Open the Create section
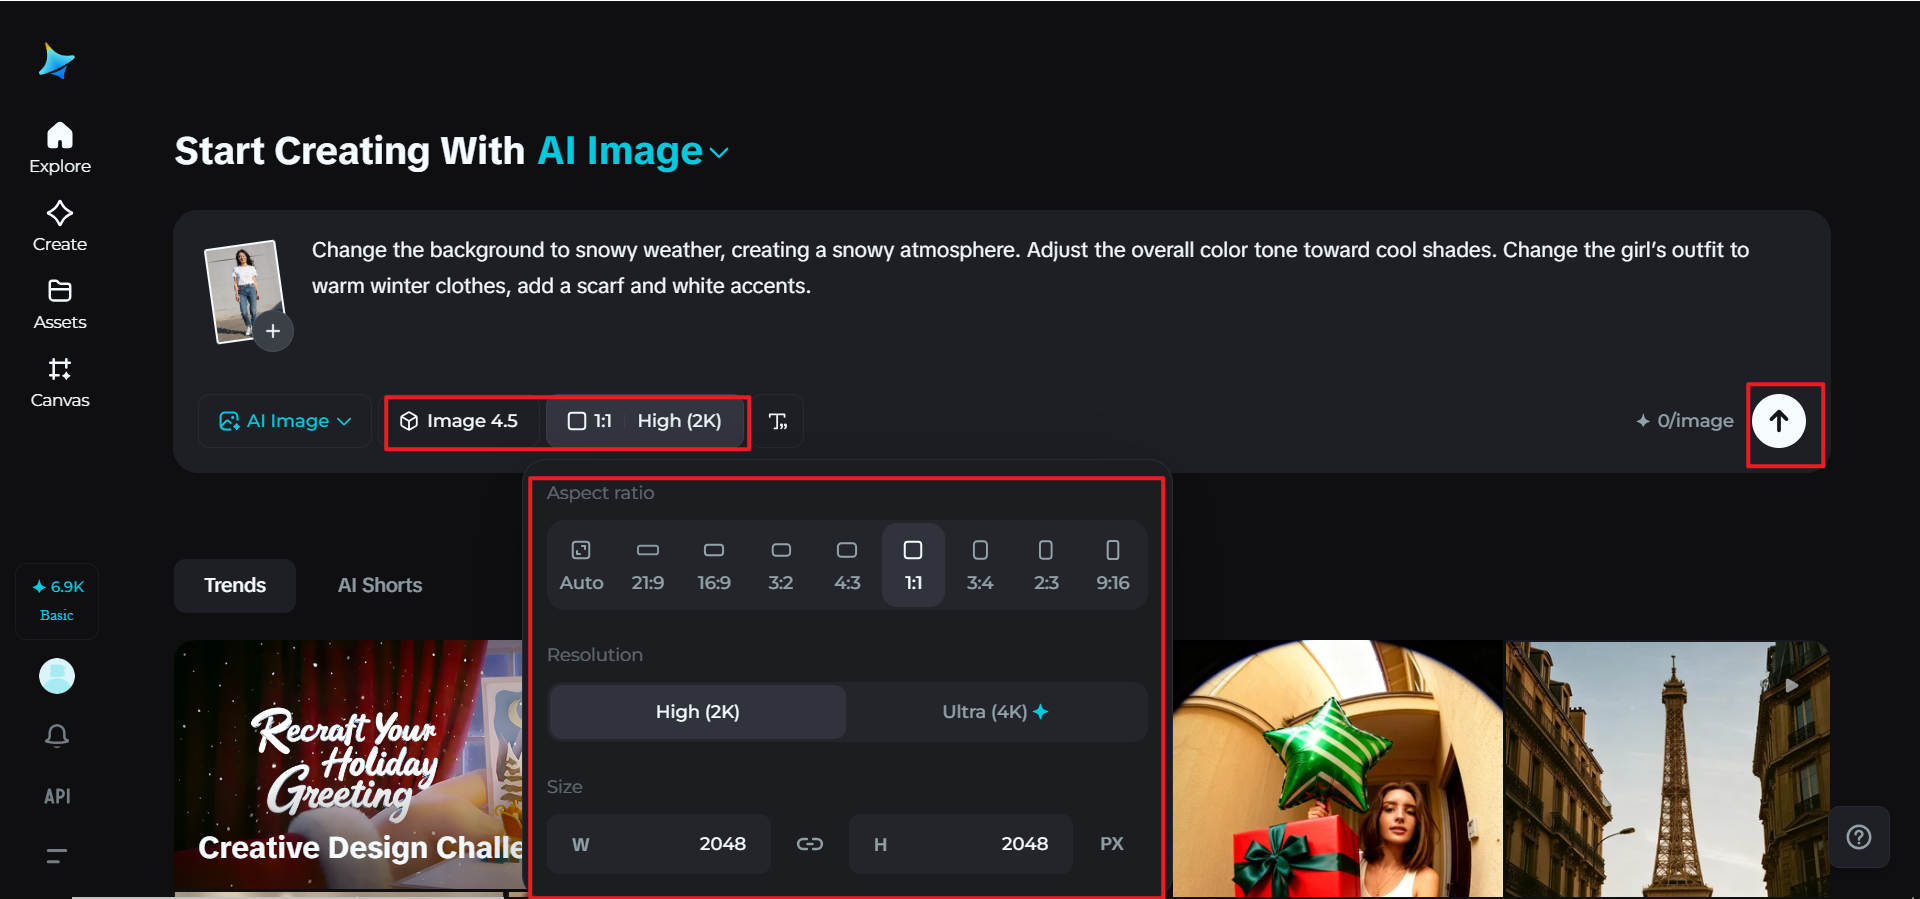 tap(60, 226)
